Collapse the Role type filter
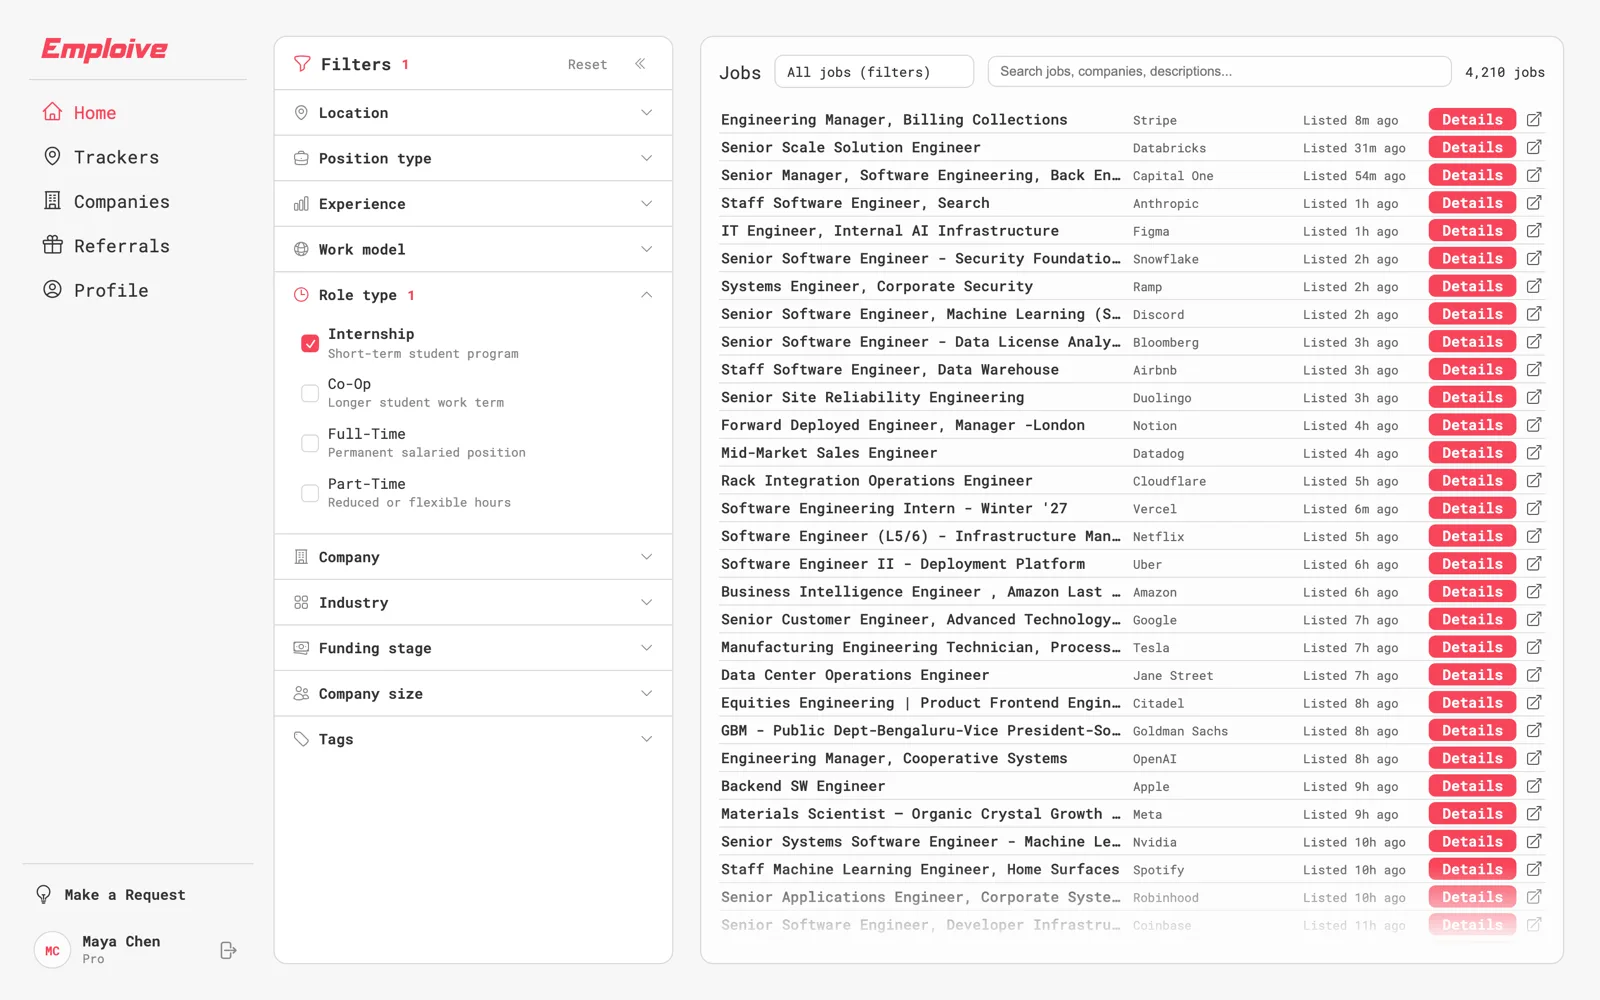 (x=473, y=295)
